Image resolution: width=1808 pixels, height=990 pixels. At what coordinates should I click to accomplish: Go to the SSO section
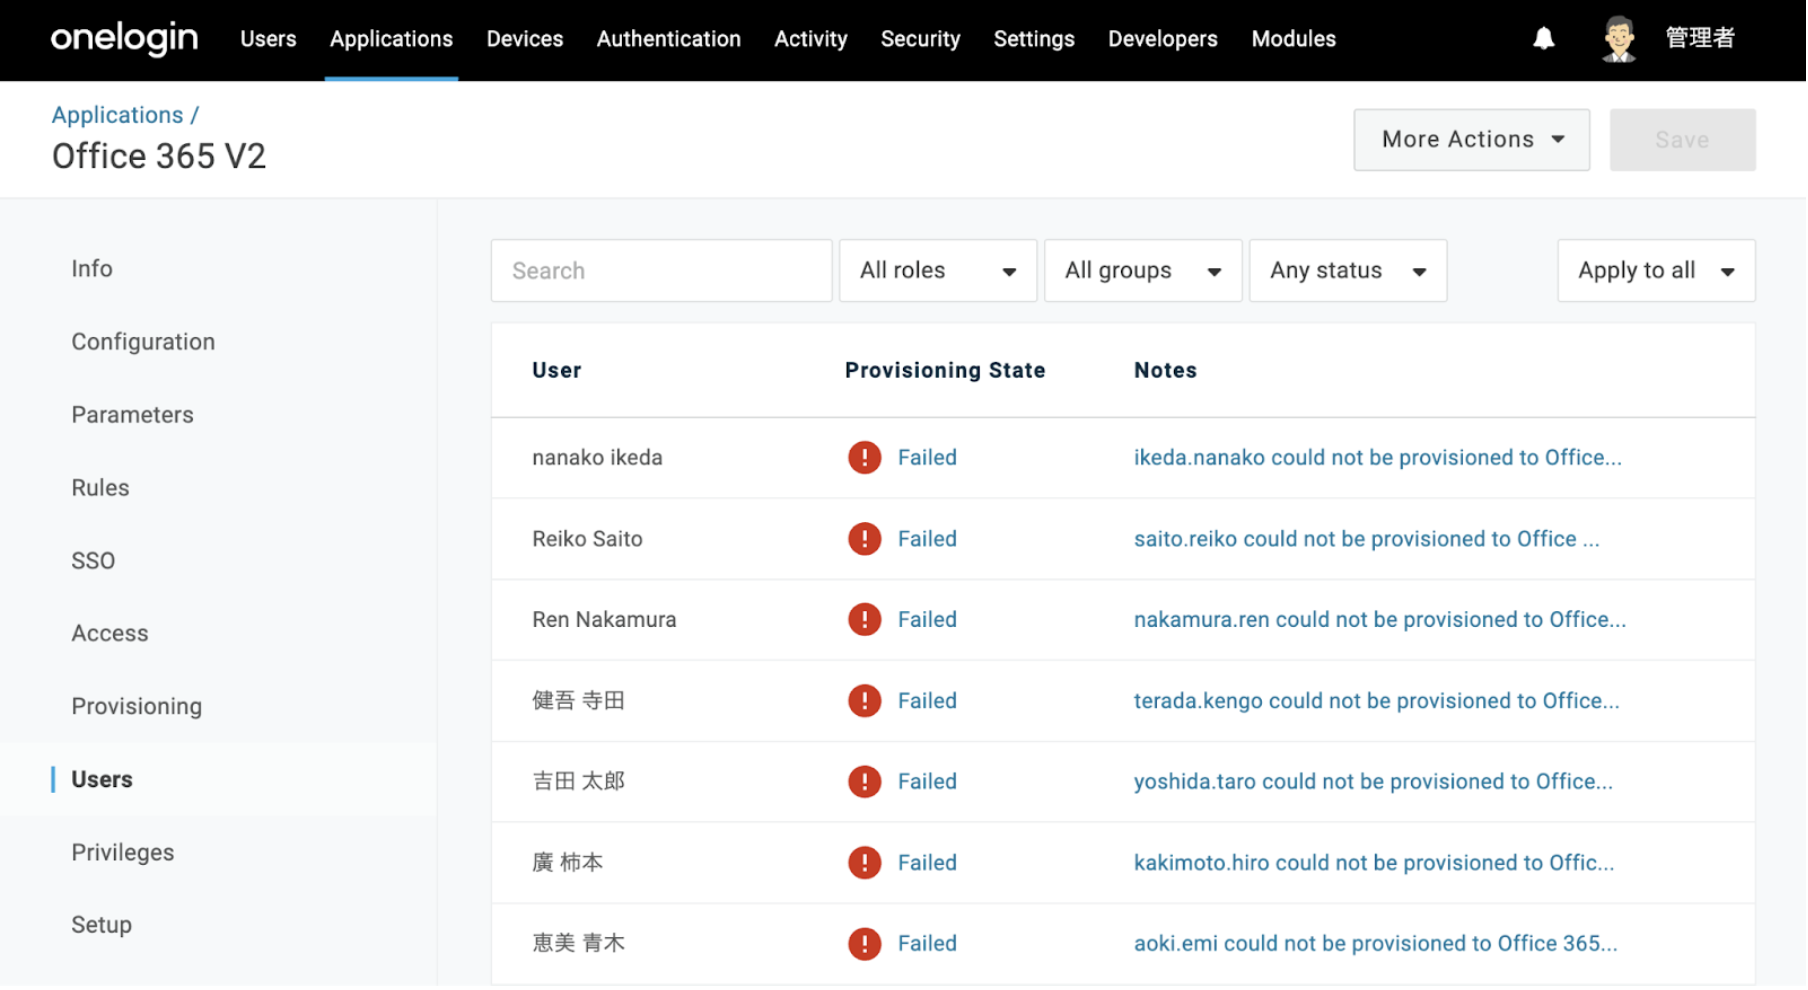tap(94, 561)
